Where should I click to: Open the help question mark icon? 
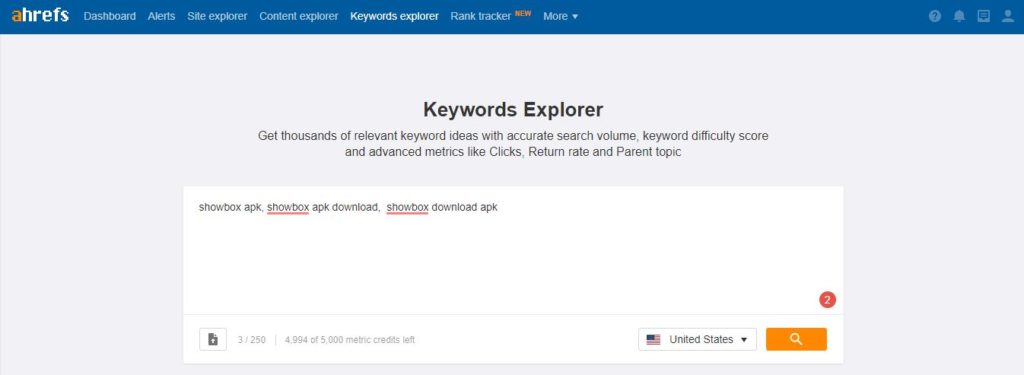[x=935, y=16]
